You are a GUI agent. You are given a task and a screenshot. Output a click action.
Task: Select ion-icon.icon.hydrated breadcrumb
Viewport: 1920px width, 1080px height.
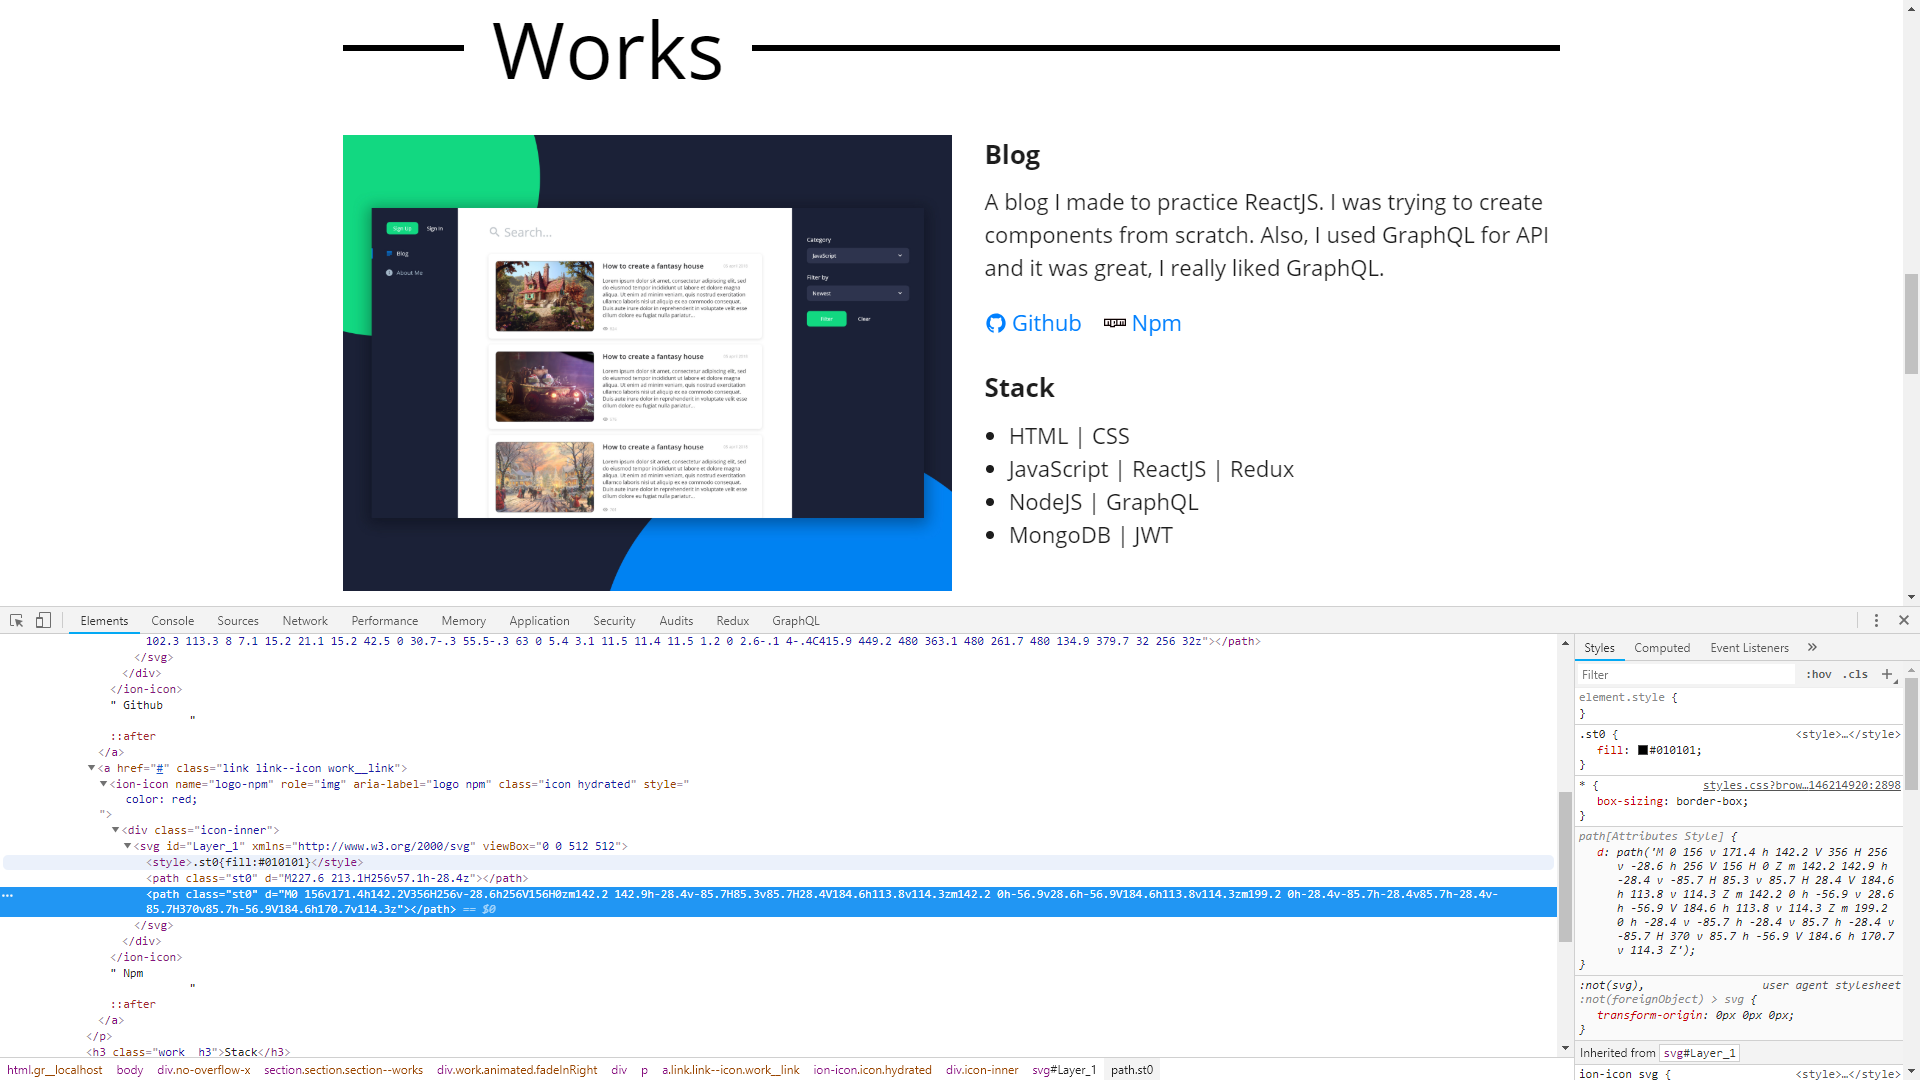[x=873, y=1070]
